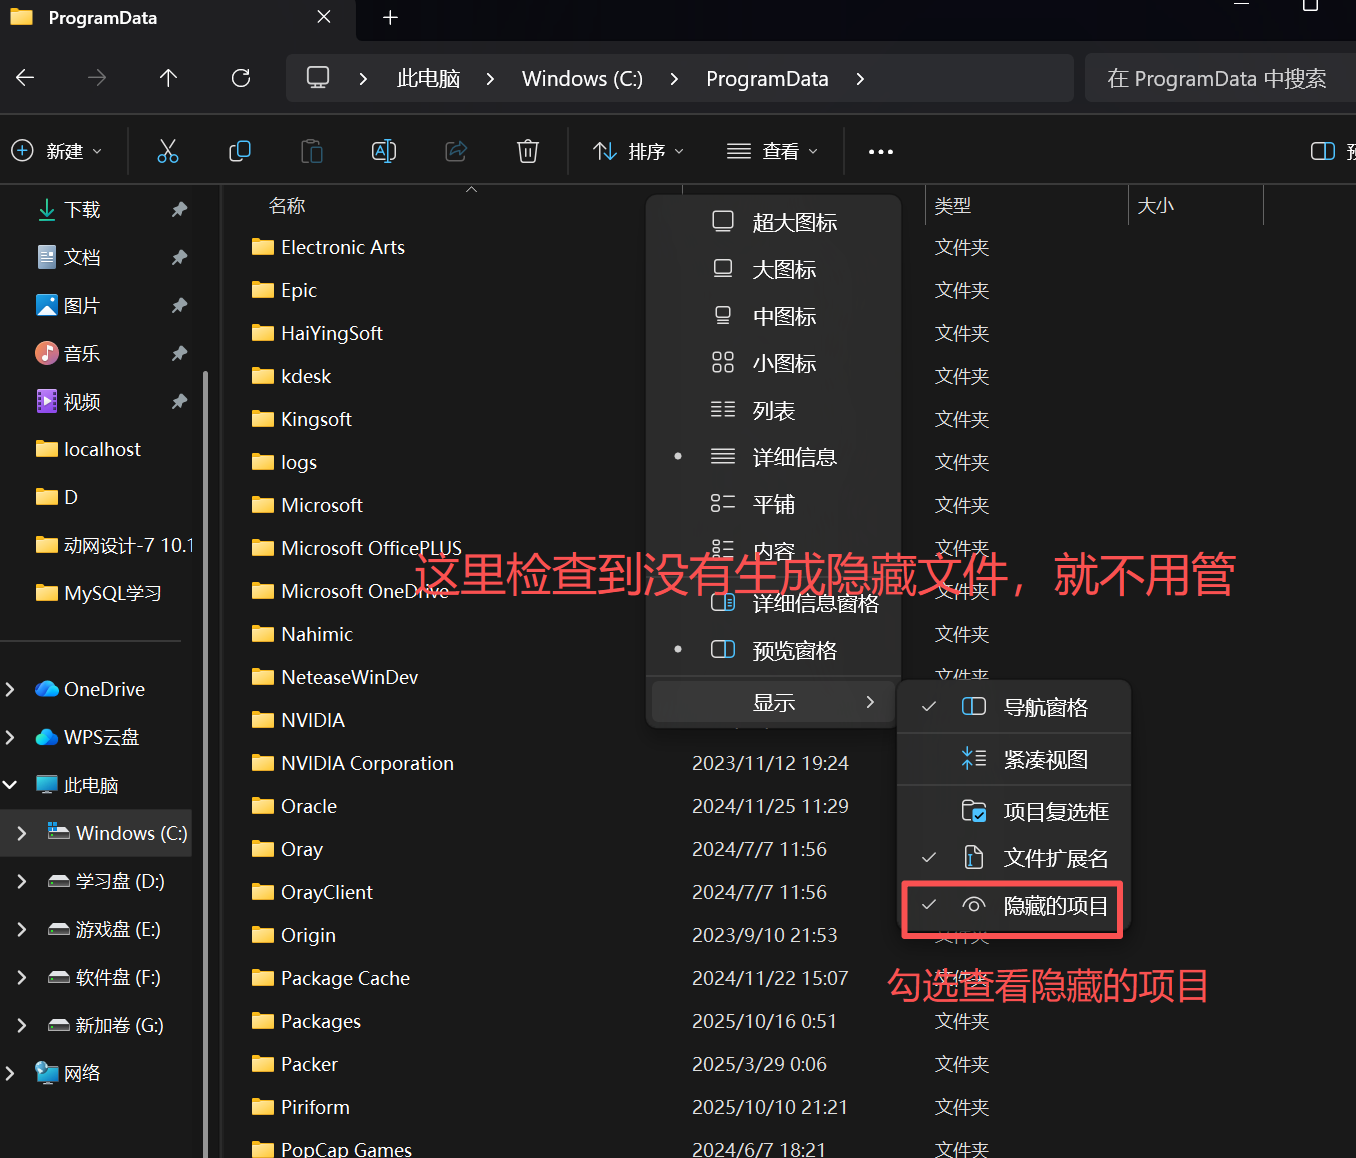This screenshot has width=1356, height=1158.
Task: Open Videos (视频) in quick access
Action: coord(82,401)
